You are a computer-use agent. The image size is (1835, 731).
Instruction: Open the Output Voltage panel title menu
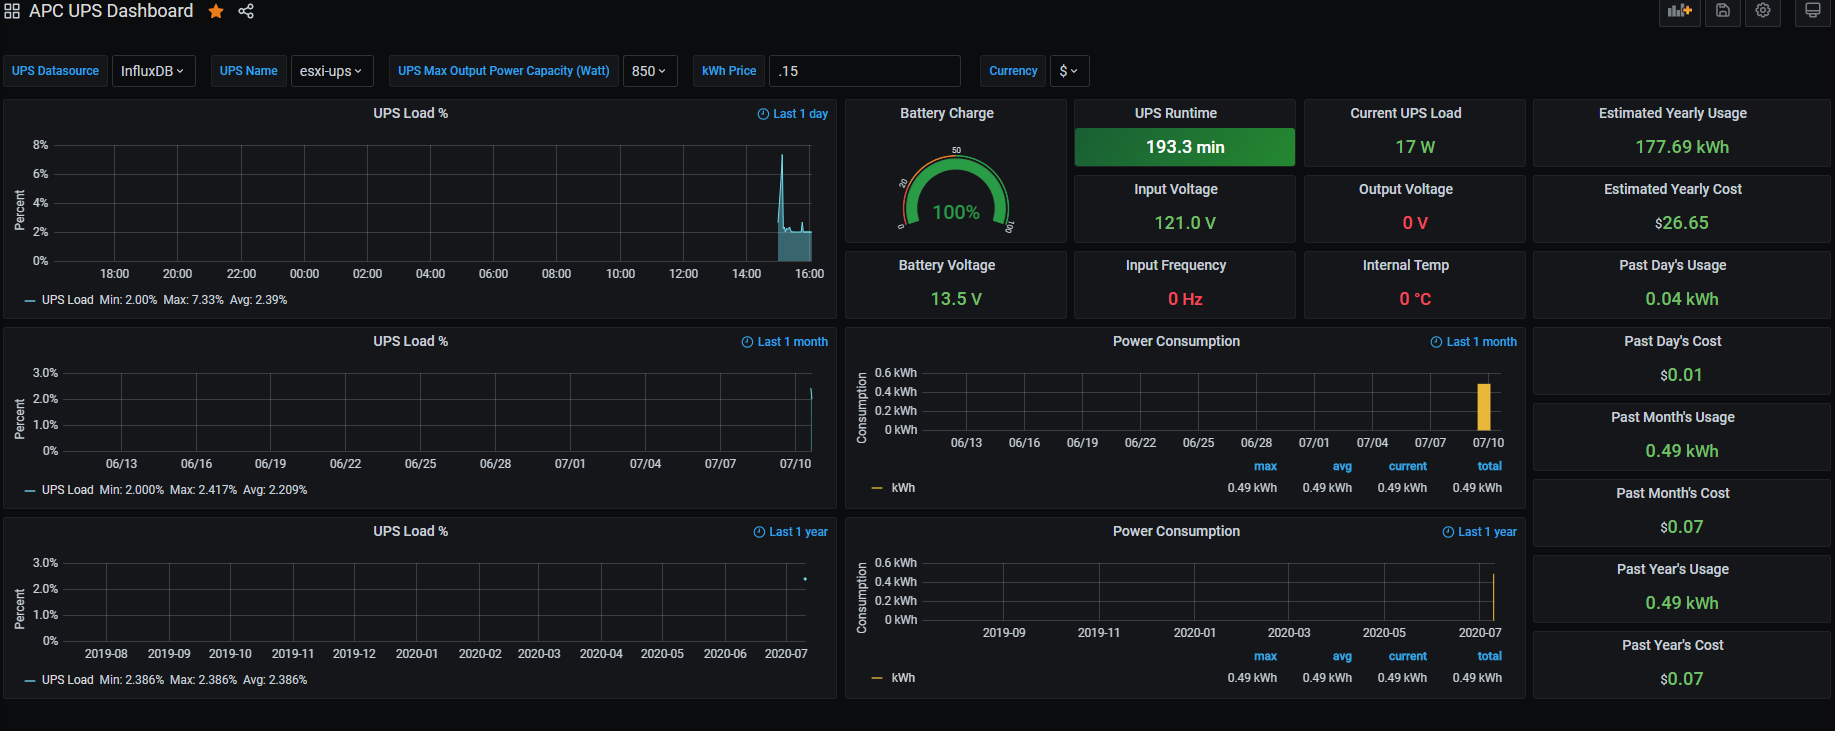point(1406,190)
